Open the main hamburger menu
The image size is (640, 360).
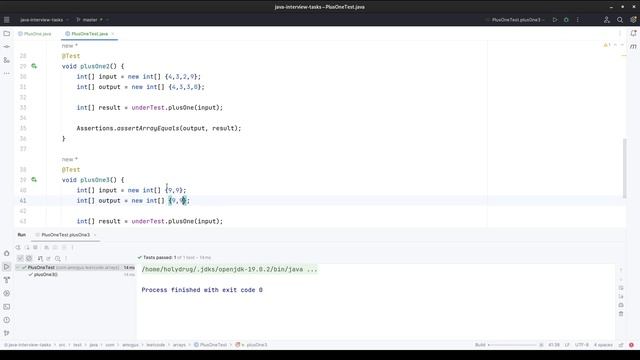point(7,20)
